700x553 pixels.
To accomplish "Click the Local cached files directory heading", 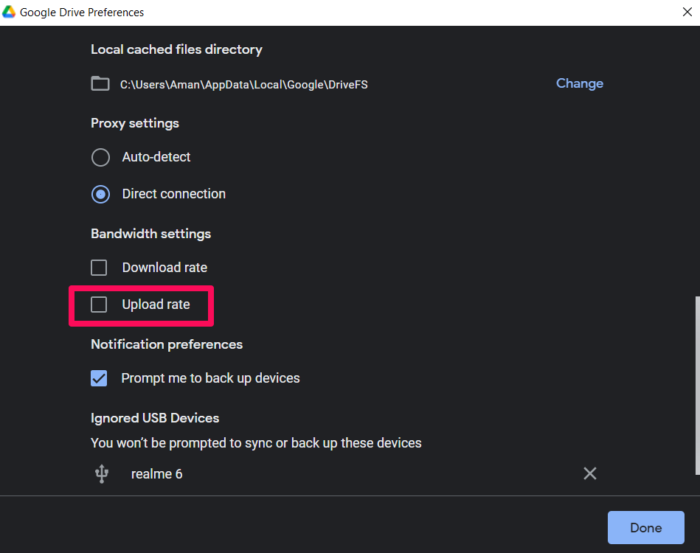I will pyautogui.click(x=176, y=49).
